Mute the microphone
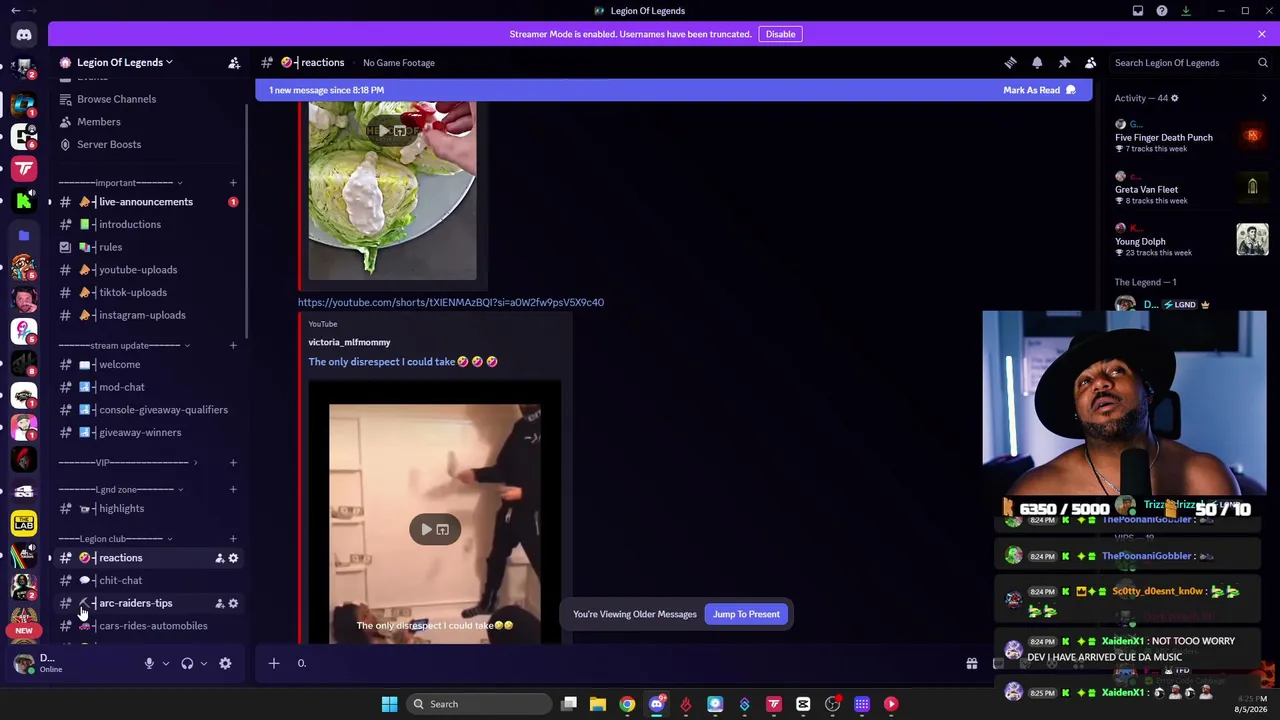Screen dimensions: 1280x720 (149, 663)
